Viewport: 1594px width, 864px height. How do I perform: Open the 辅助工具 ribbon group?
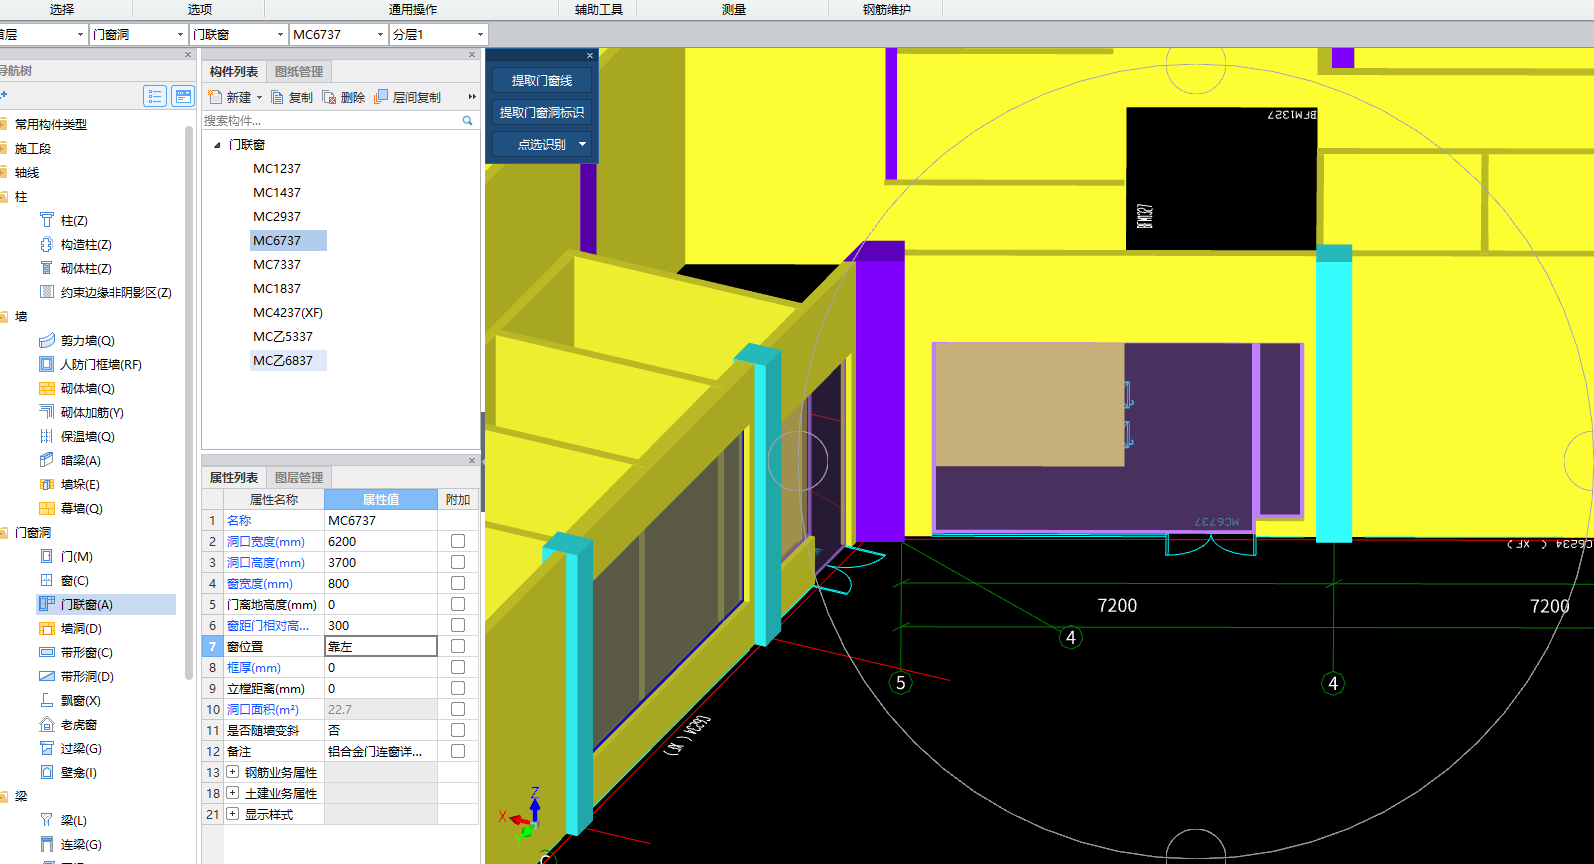[x=598, y=9]
